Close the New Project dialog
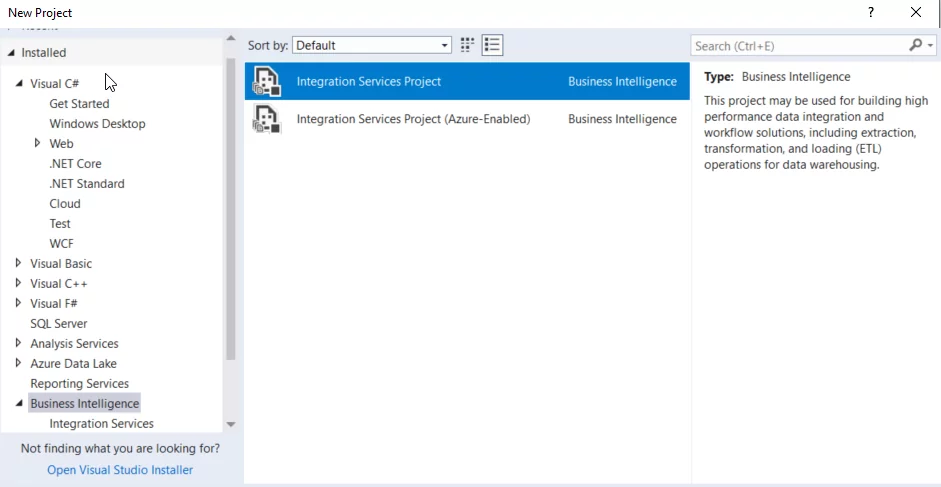The image size is (941, 487). tap(916, 12)
